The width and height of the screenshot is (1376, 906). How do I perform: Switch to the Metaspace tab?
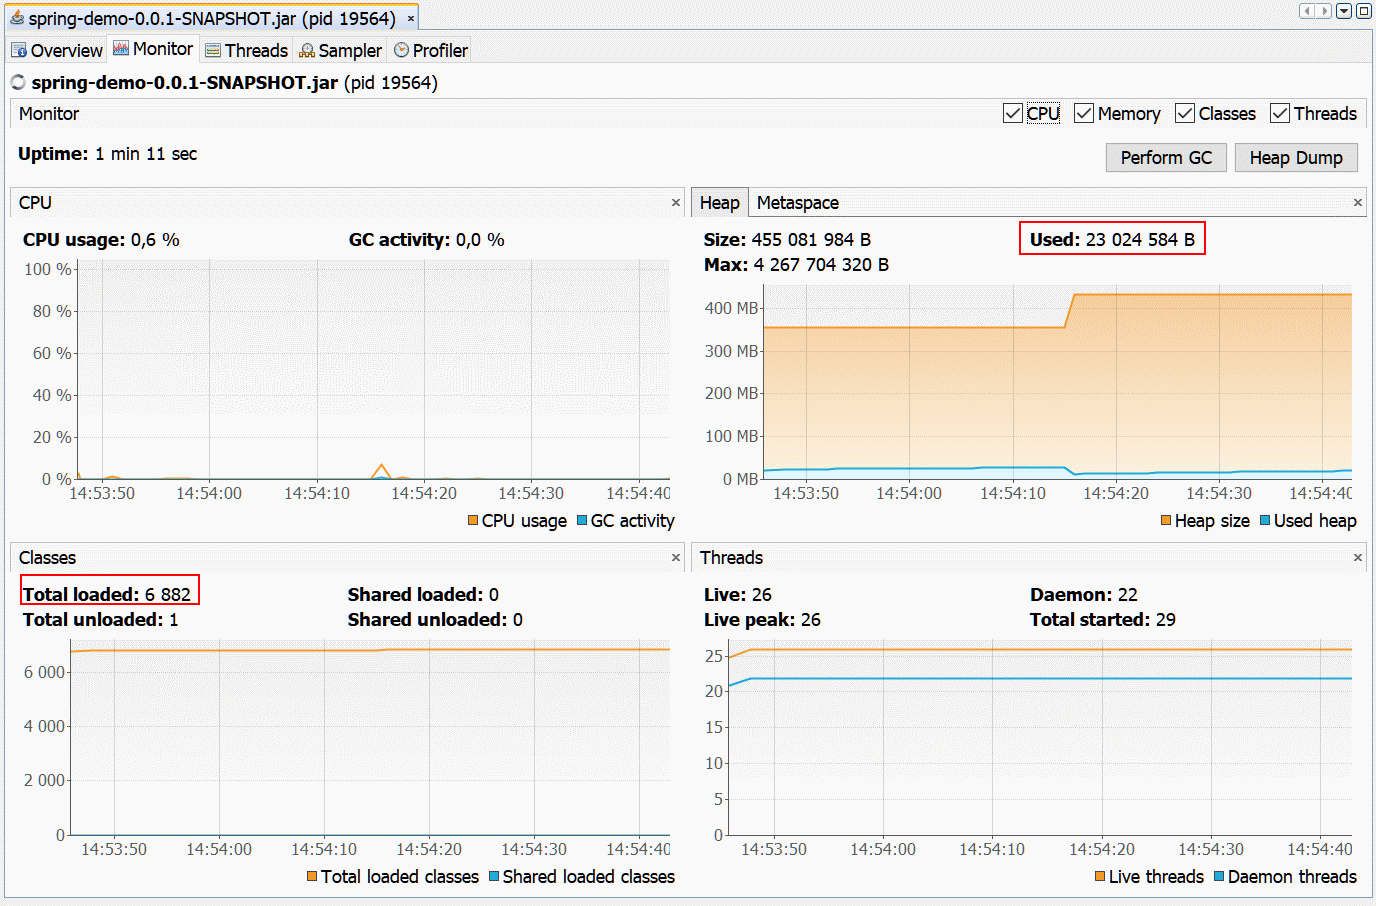tap(797, 203)
